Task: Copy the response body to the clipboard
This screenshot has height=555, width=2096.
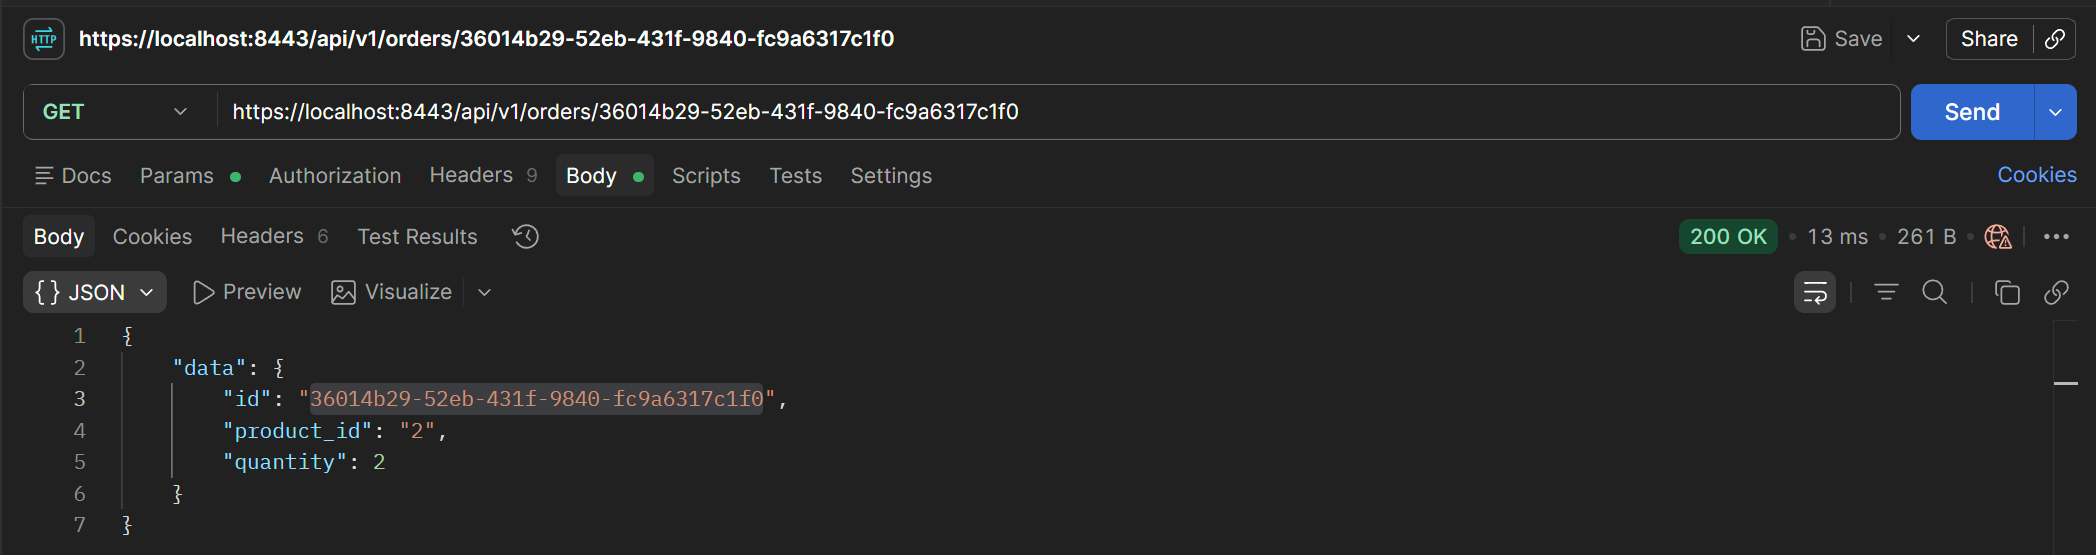Action: (x=2007, y=292)
